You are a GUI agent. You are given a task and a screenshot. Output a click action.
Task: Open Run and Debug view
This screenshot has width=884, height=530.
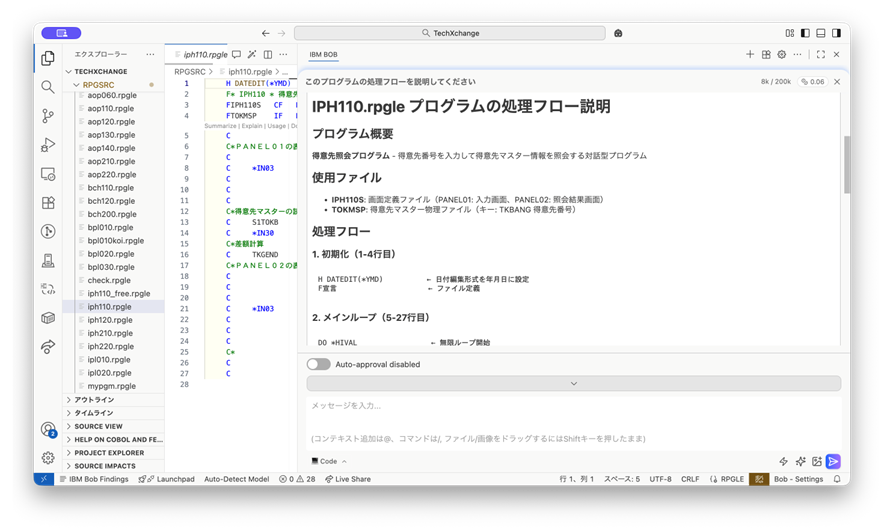click(x=48, y=145)
